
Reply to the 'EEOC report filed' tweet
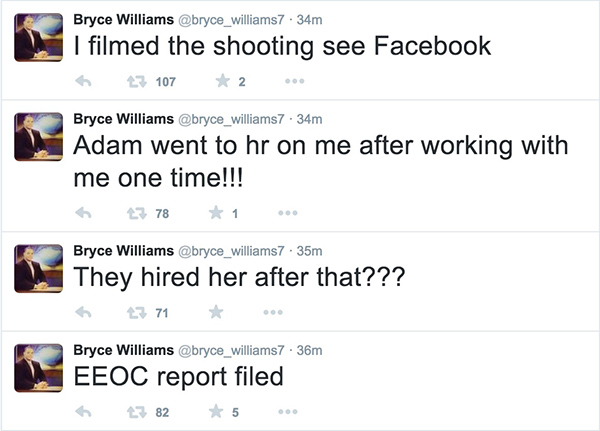click(86, 411)
